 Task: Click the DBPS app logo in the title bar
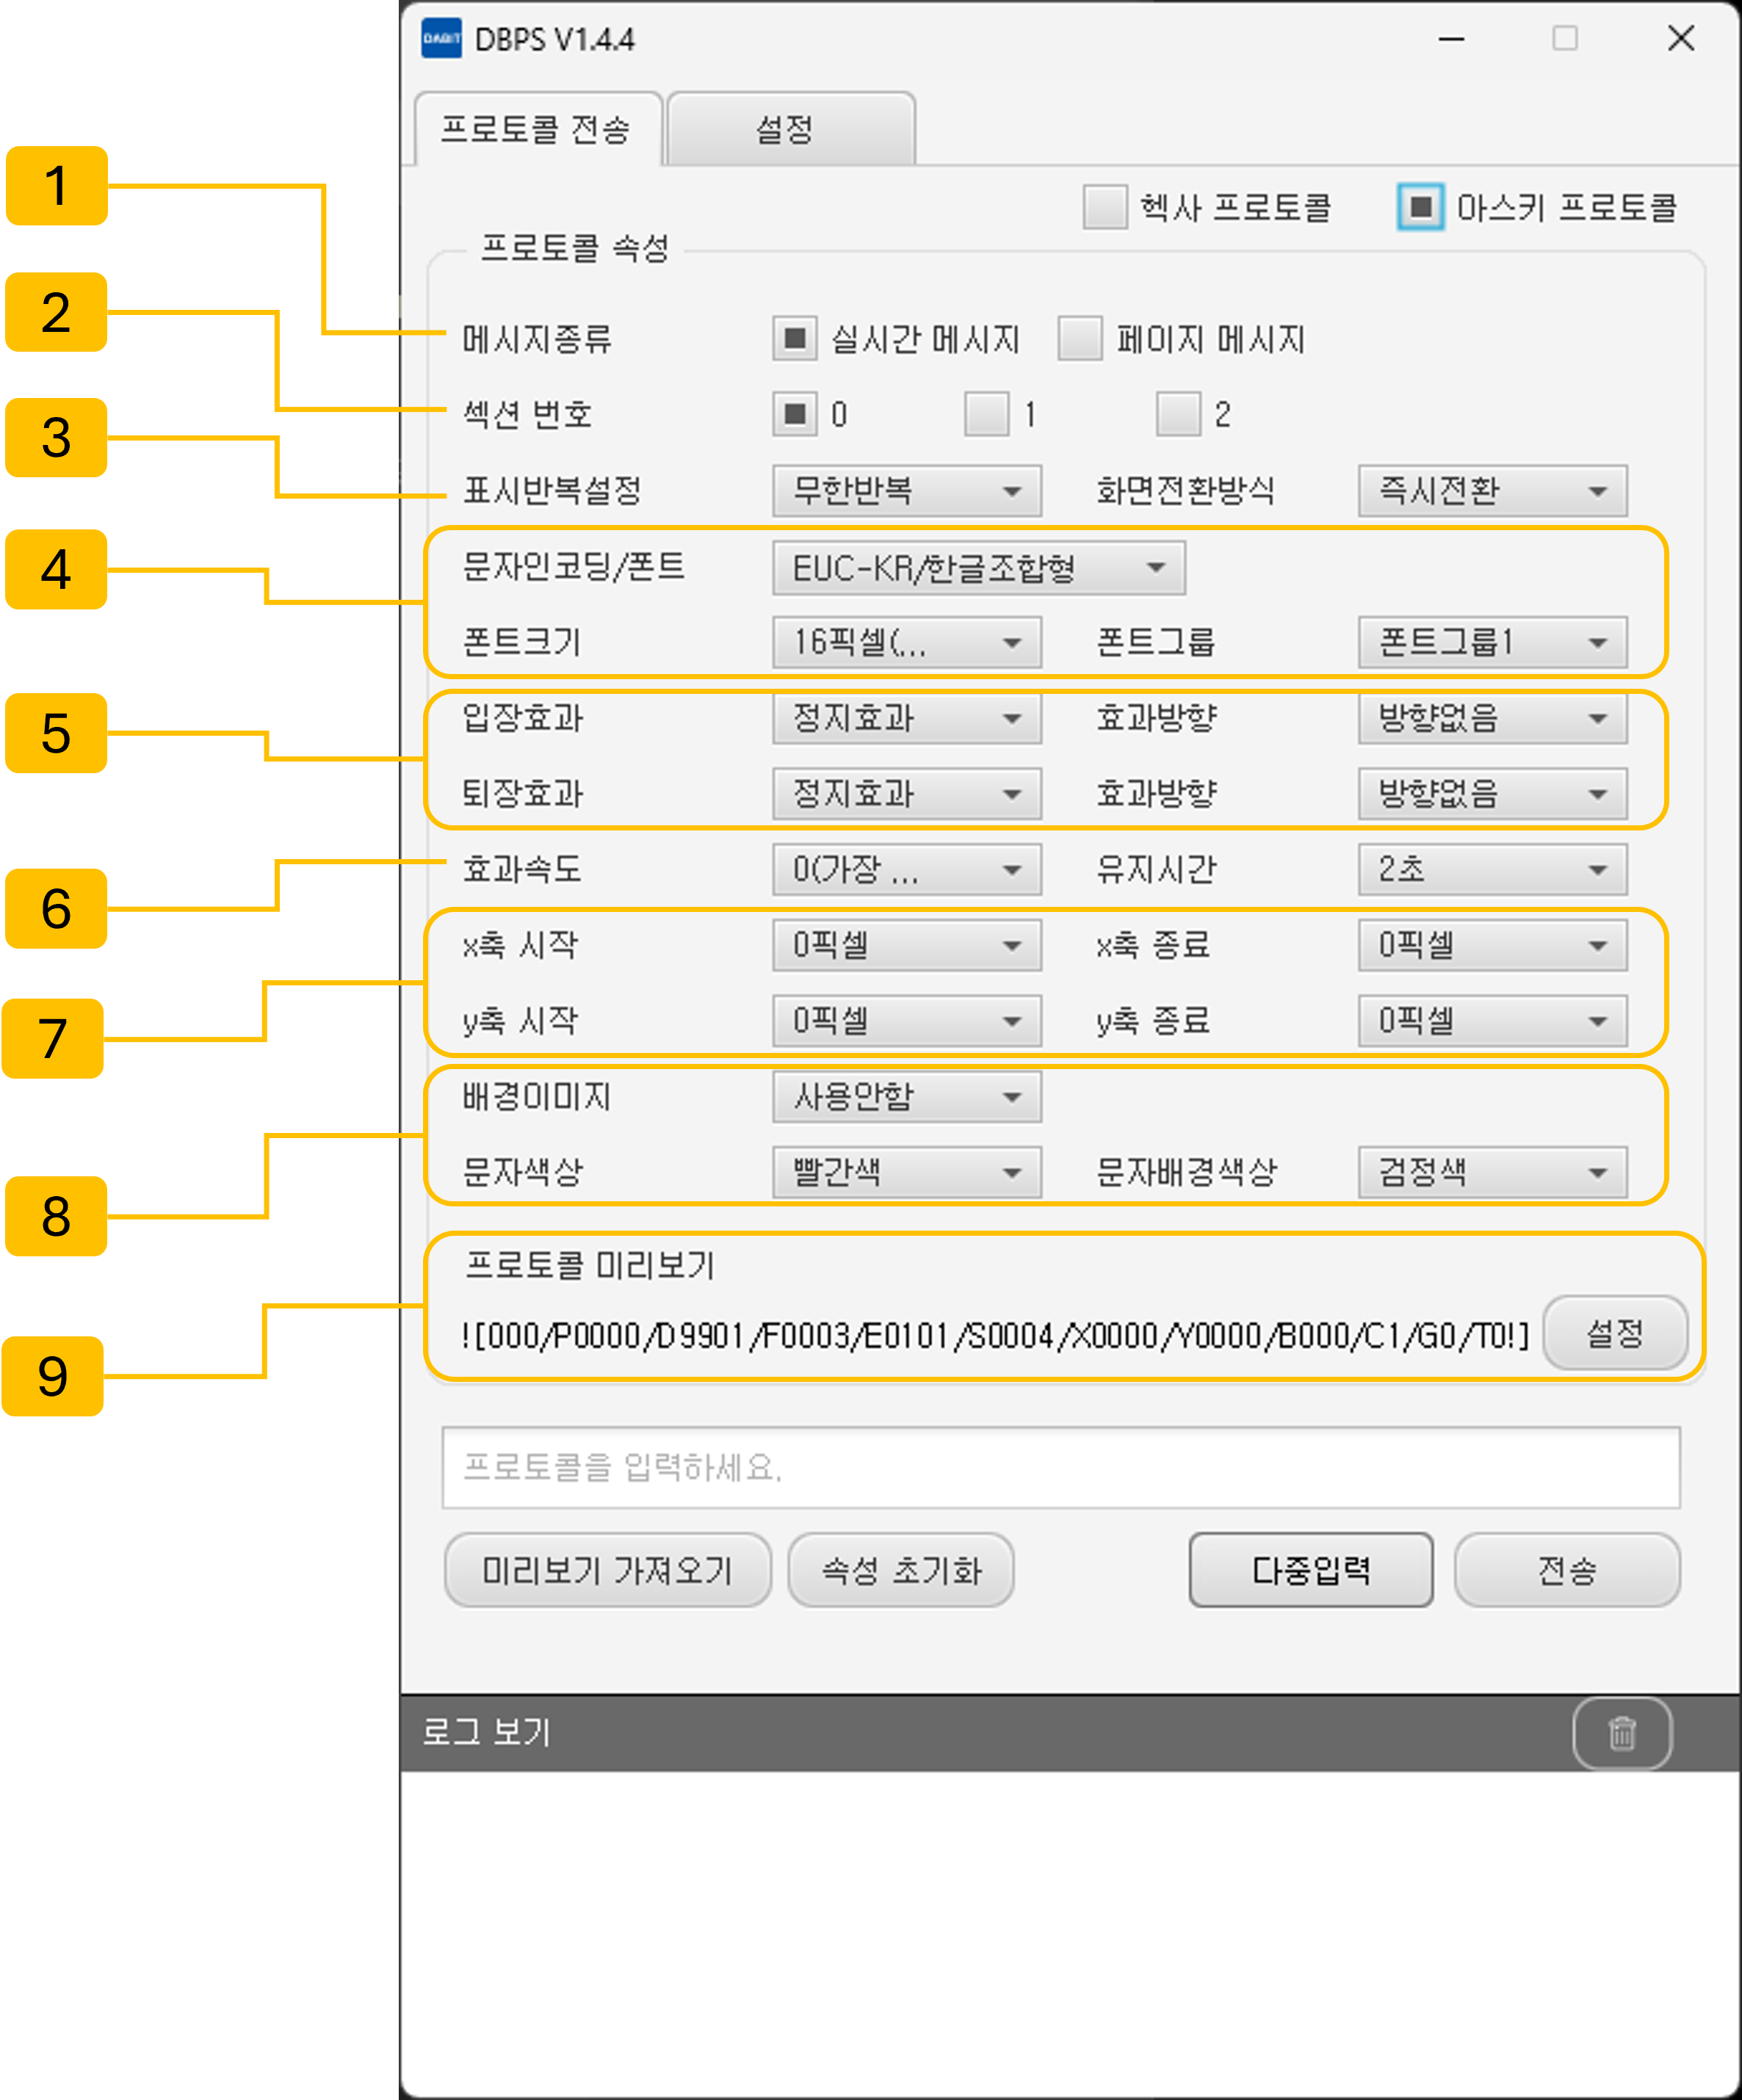pos(441,39)
